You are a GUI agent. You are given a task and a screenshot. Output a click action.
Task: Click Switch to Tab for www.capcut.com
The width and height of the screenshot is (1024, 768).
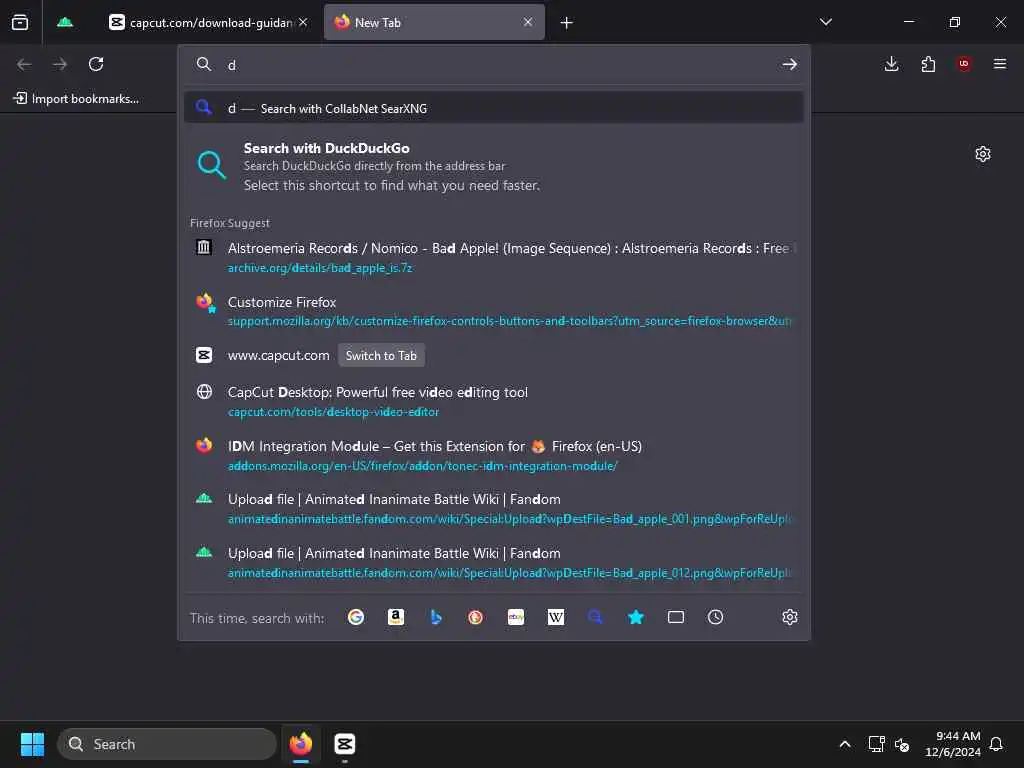[381, 355]
